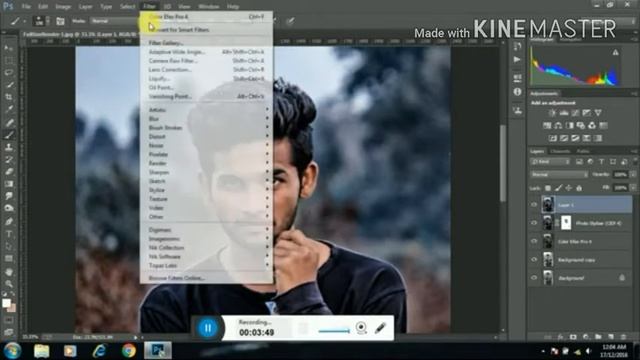640x360 pixels.
Task: Open Chrome from the taskbar
Action: point(129,351)
